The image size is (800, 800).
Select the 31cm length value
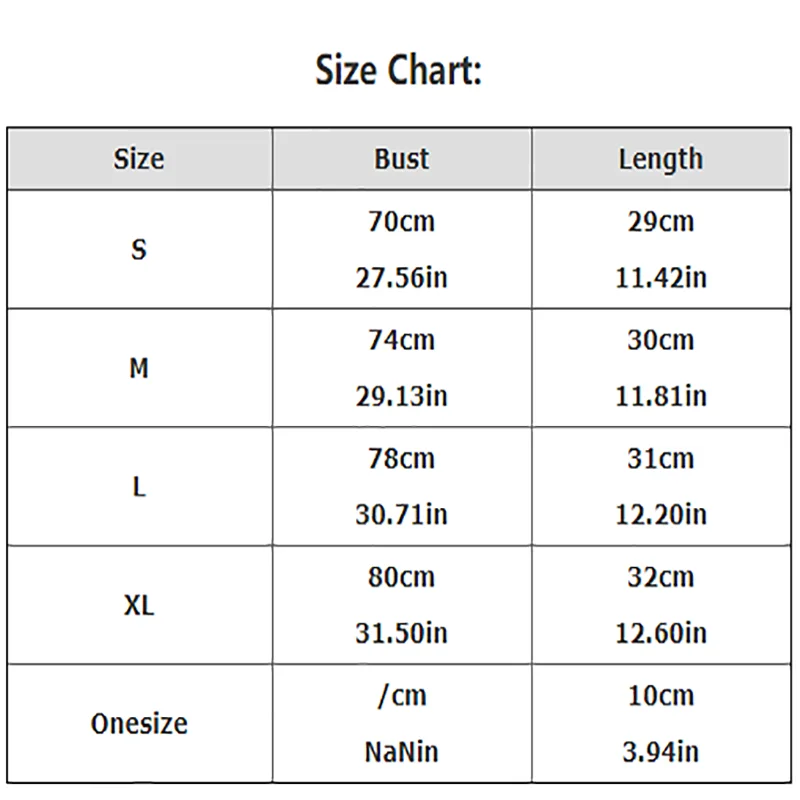point(661,459)
